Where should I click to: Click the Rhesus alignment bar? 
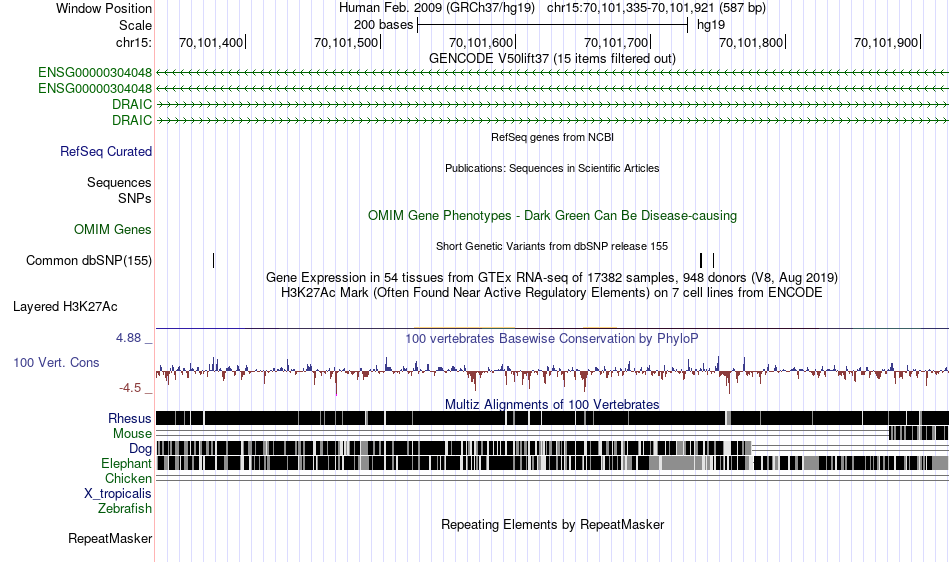552,418
